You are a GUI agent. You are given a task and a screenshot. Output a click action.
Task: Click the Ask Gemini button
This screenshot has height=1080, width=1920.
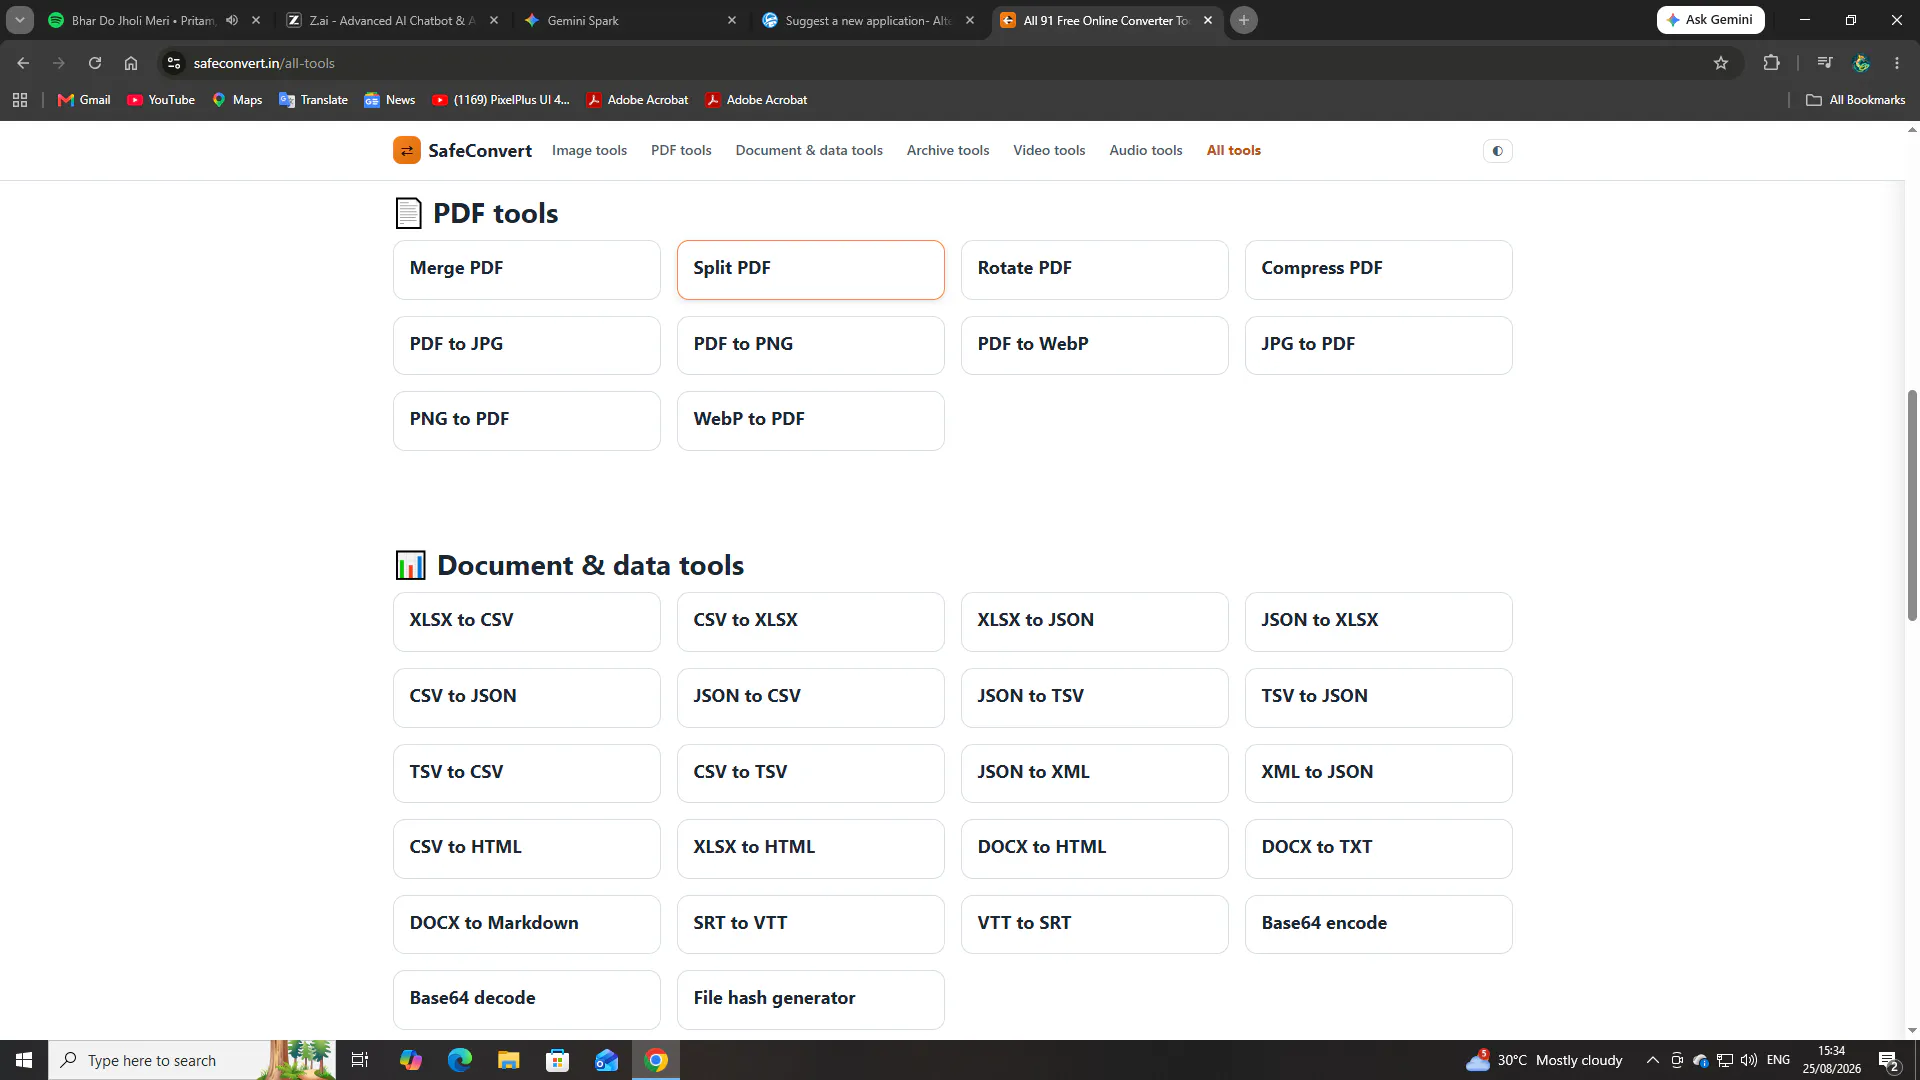tap(1710, 20)
